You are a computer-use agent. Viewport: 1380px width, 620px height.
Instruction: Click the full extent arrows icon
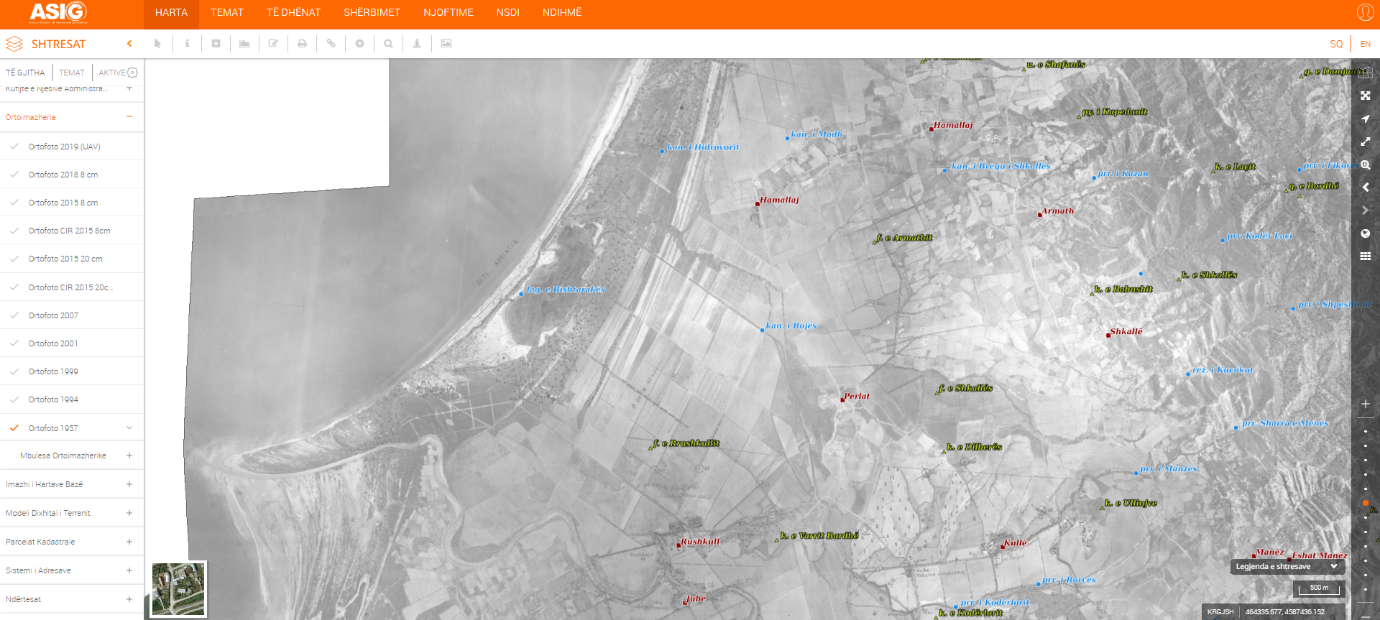(1366, 96)
